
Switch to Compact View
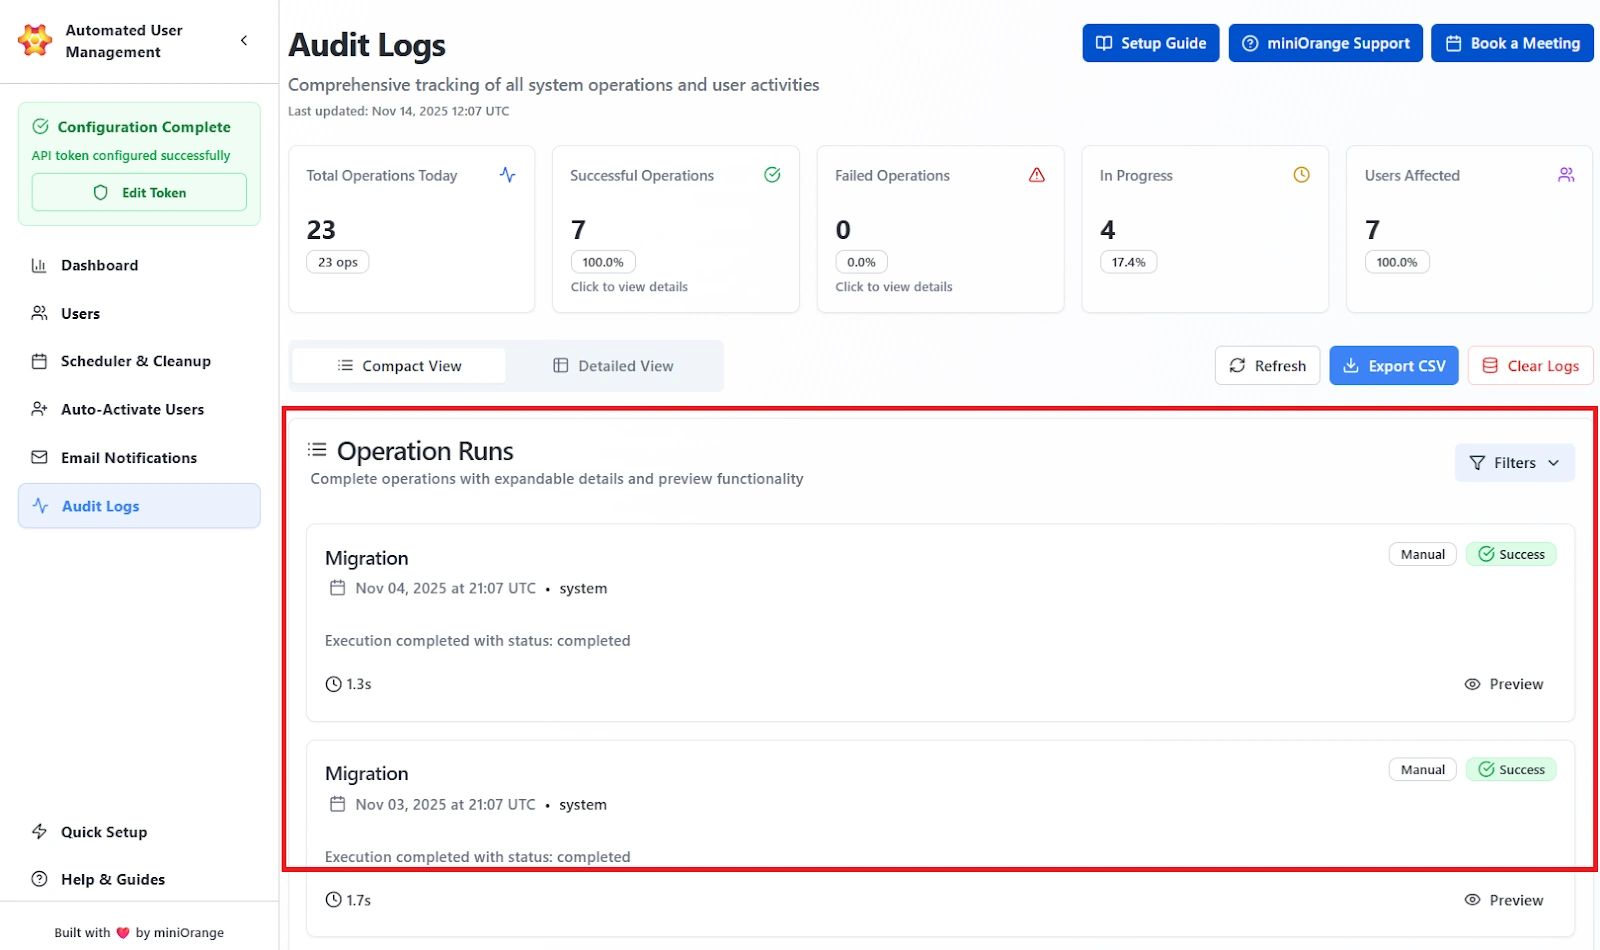(398, 365)
